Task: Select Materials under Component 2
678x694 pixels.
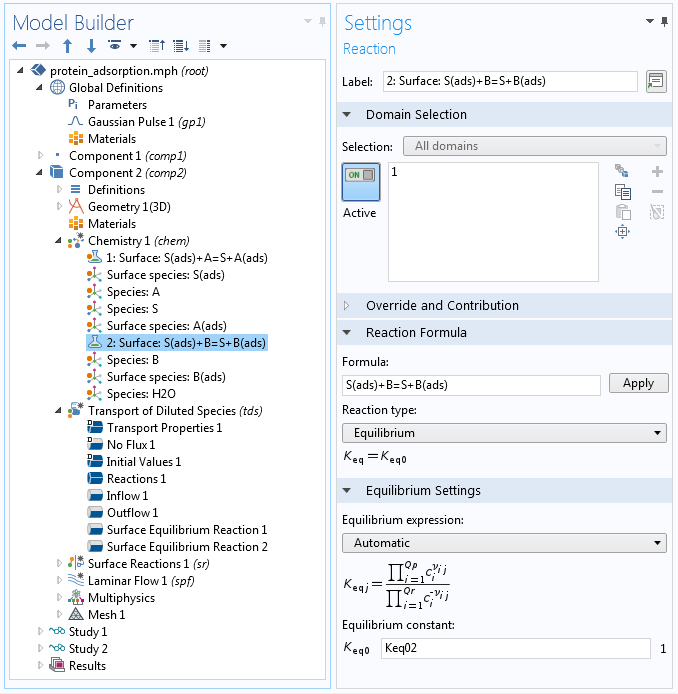Action: pos(112,224)
